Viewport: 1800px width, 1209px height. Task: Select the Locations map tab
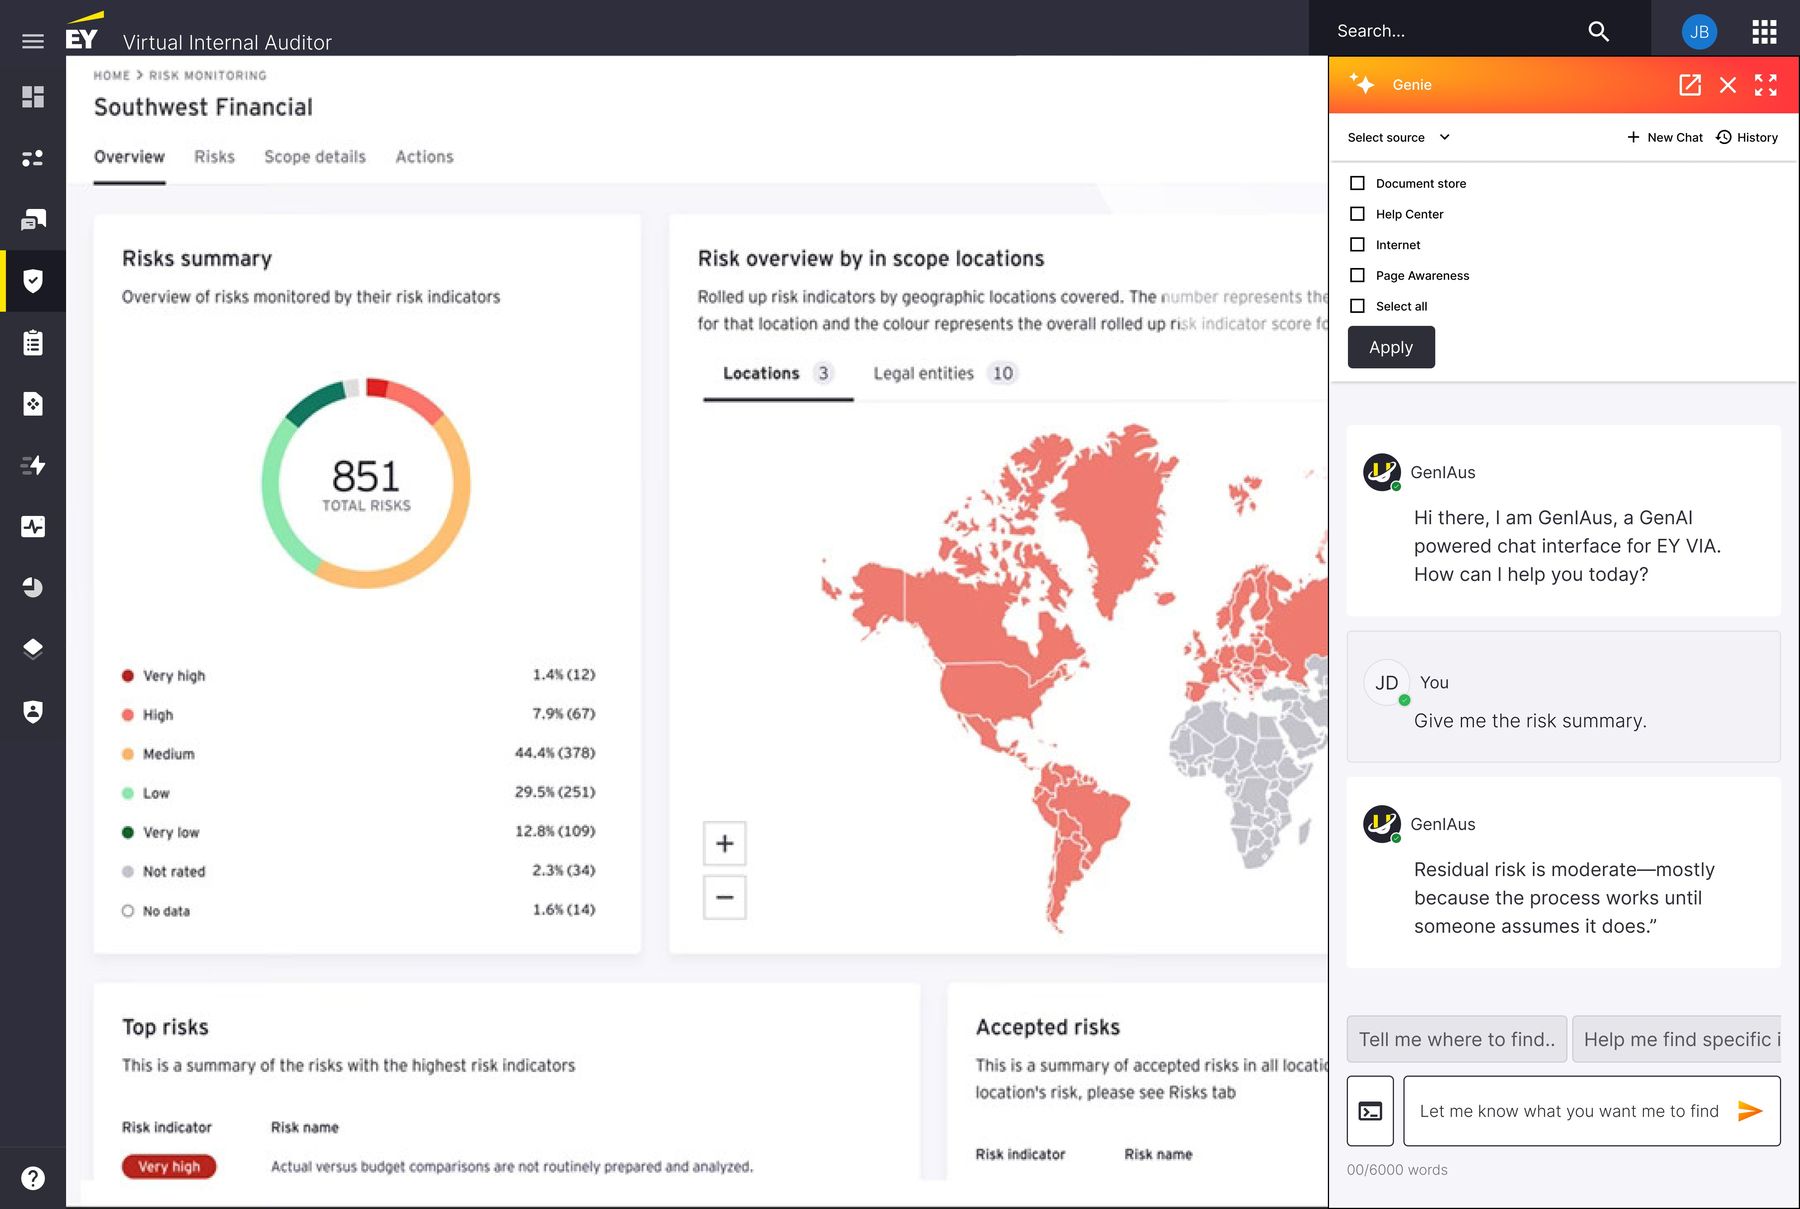click(x=777, y=374)
